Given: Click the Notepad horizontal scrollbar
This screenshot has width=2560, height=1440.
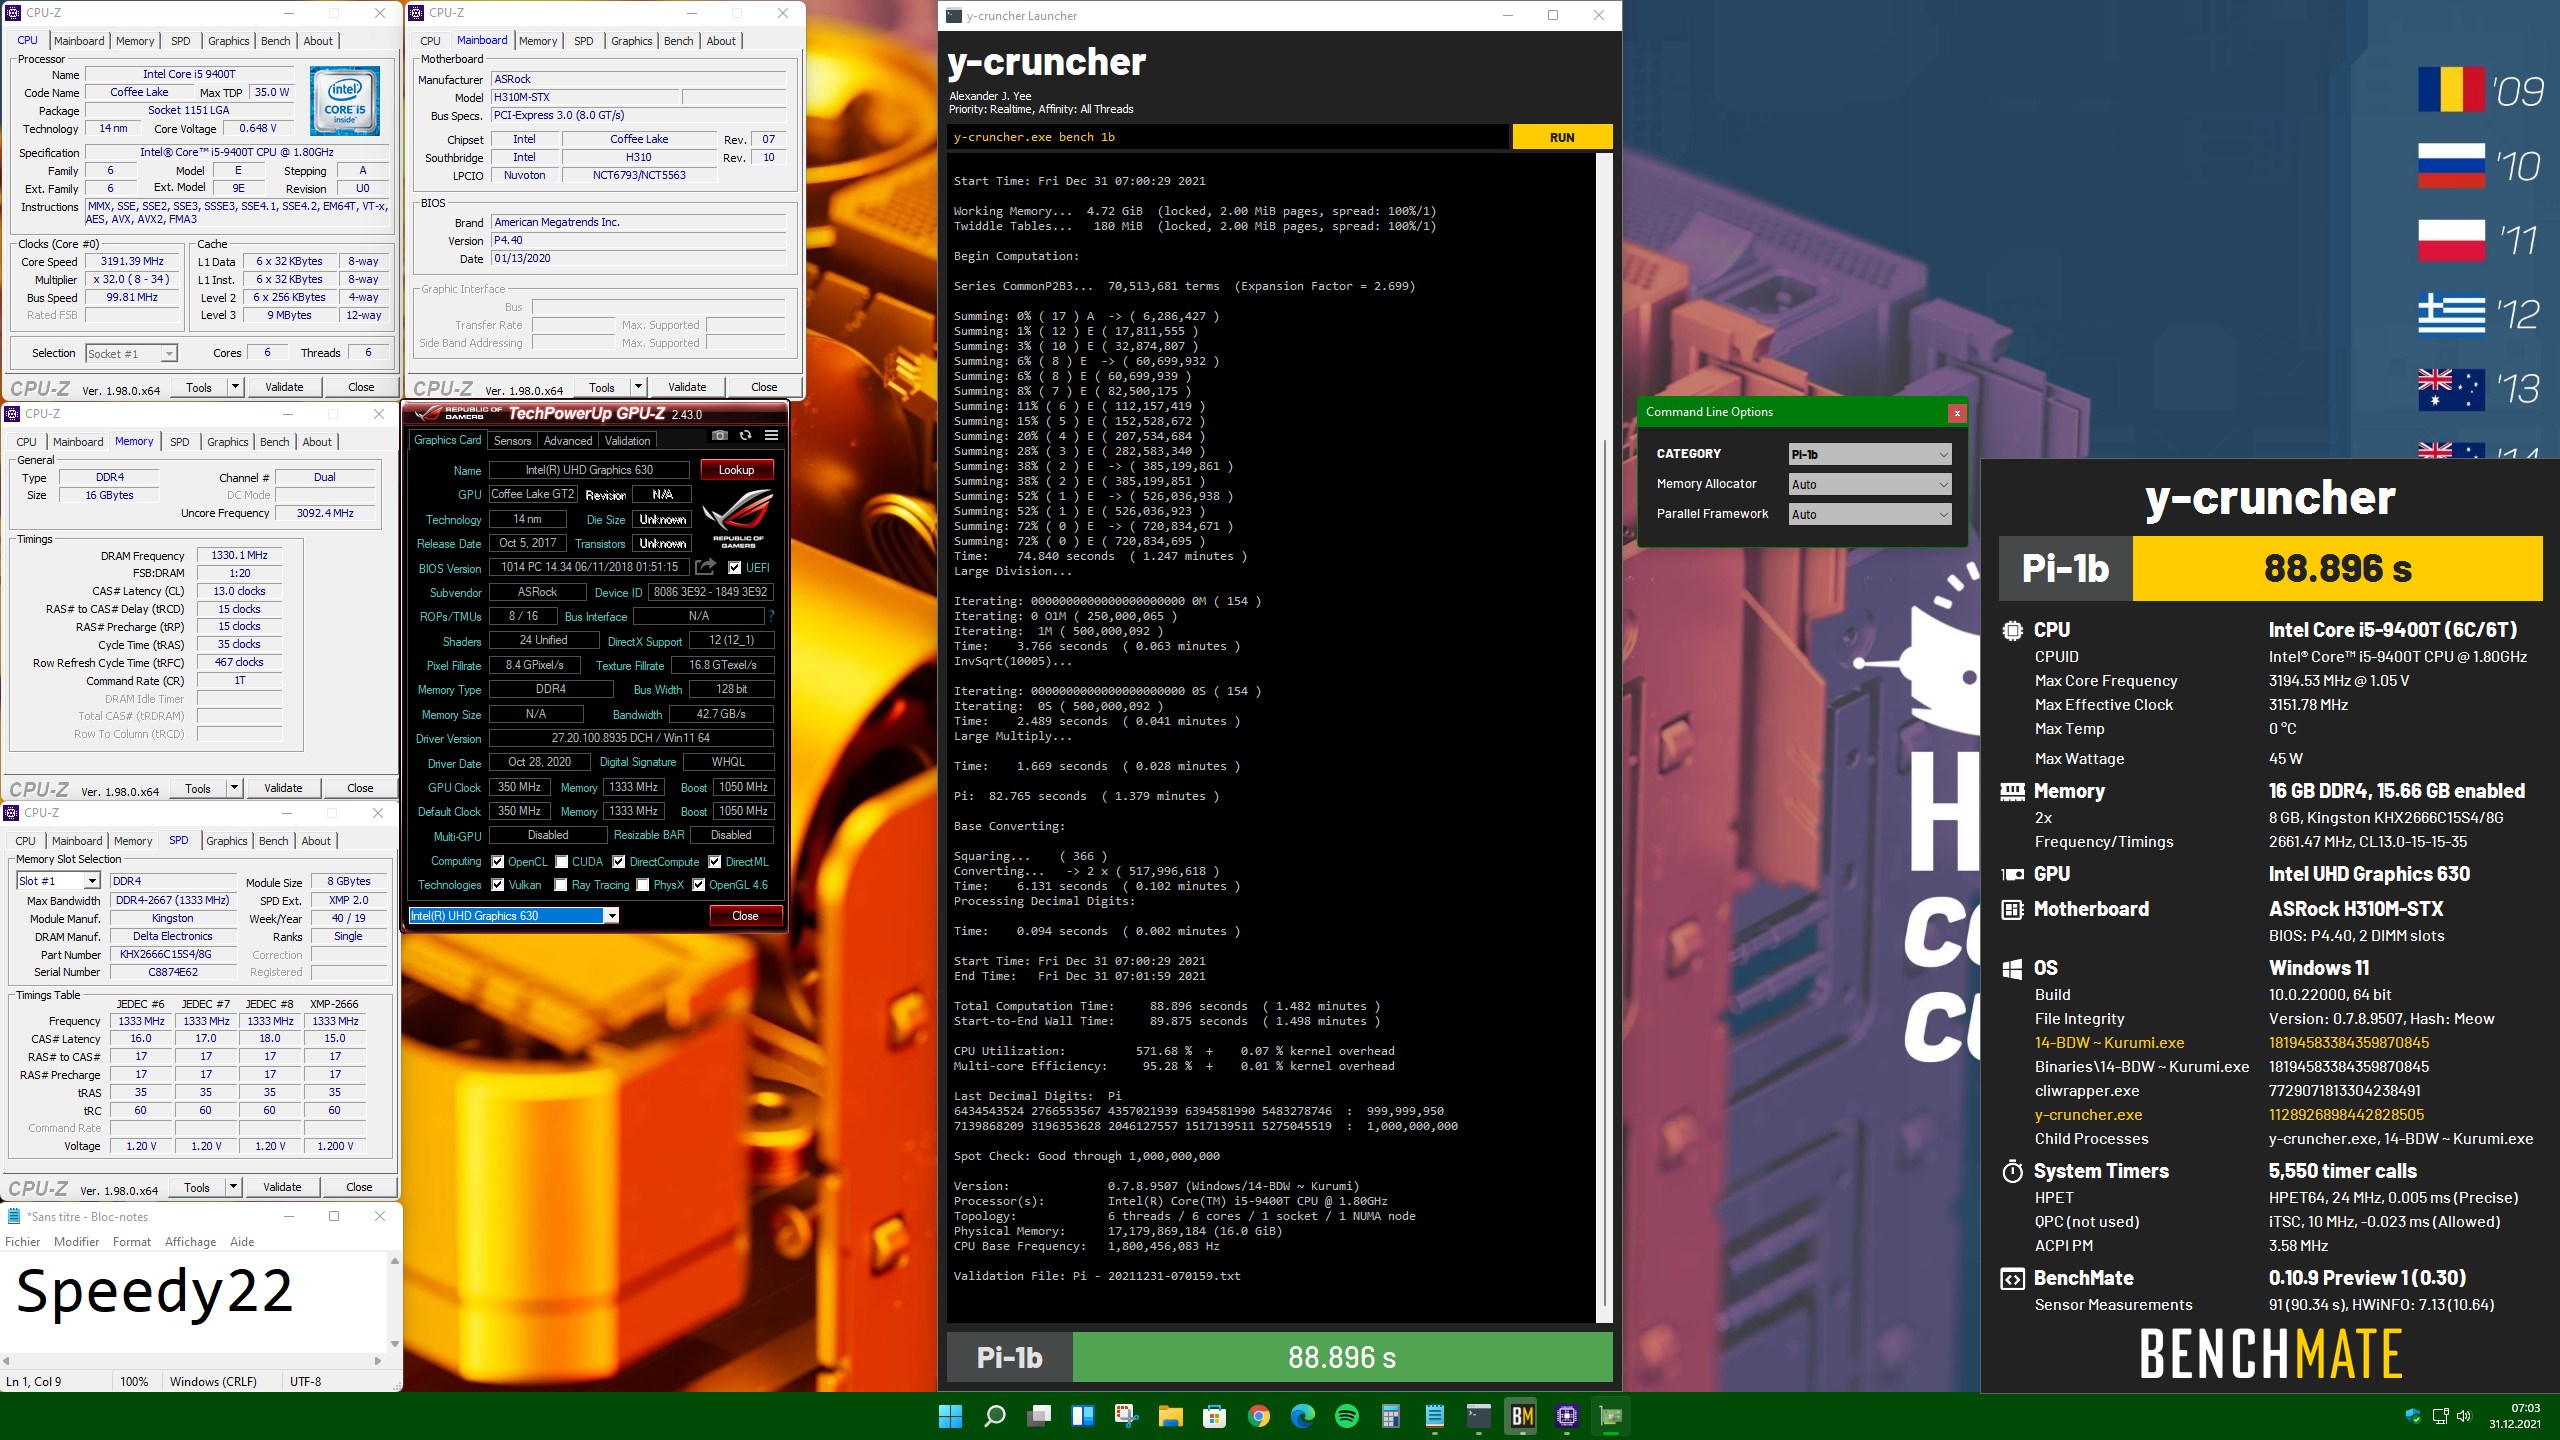Looking at the screenshot, I should tap(194, 1361).
